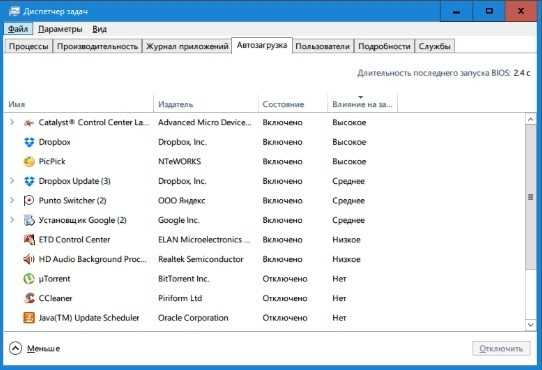Select the CCleaner entry name
This screenshot has height=370, width=542.
pos(55,298)
